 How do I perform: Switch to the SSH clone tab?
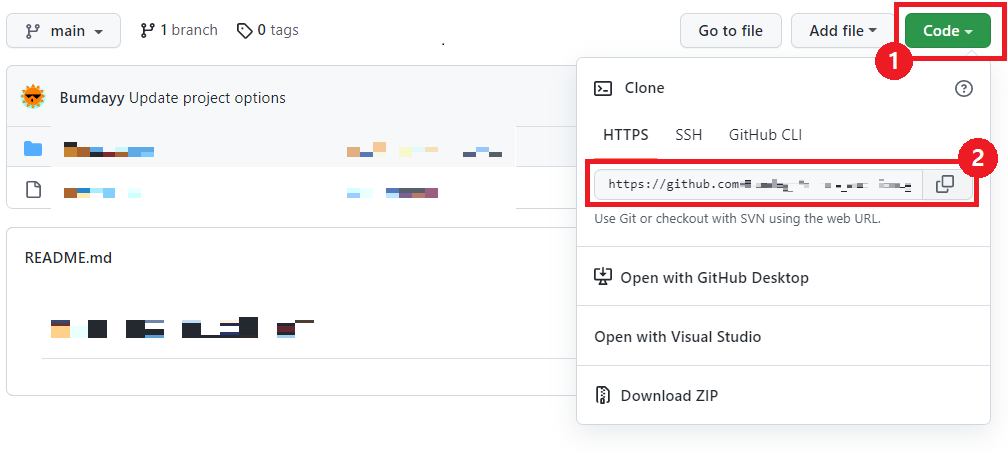click(688, 135)
